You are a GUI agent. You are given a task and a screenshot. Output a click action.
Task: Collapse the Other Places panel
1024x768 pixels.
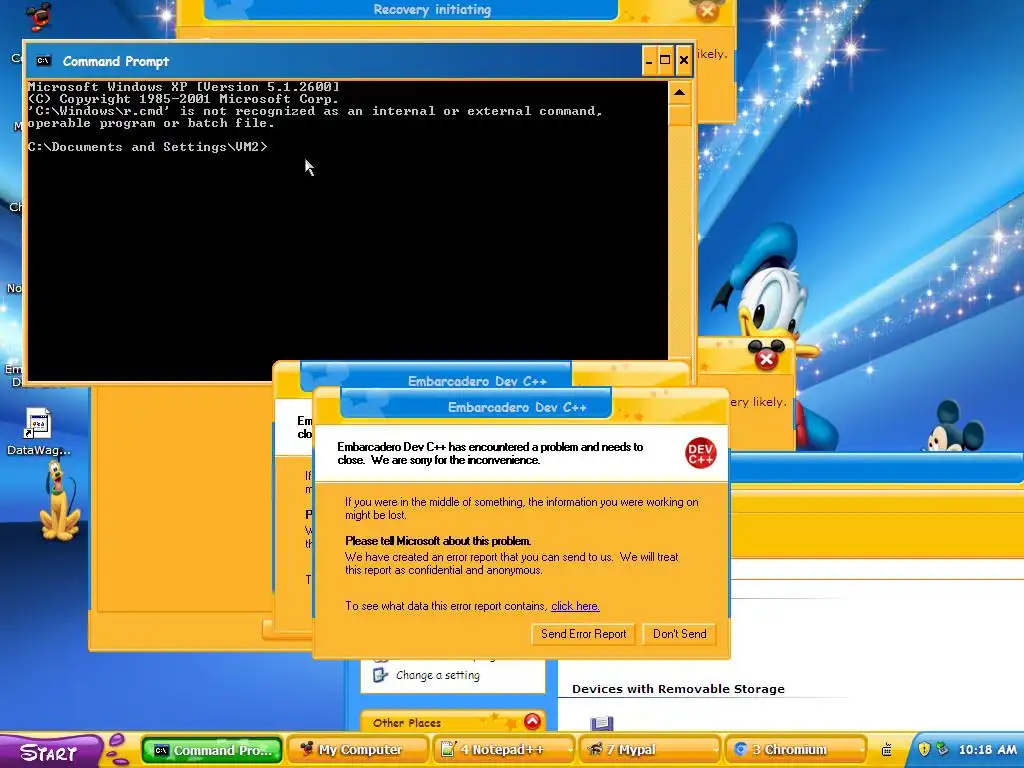pos(532,722)
